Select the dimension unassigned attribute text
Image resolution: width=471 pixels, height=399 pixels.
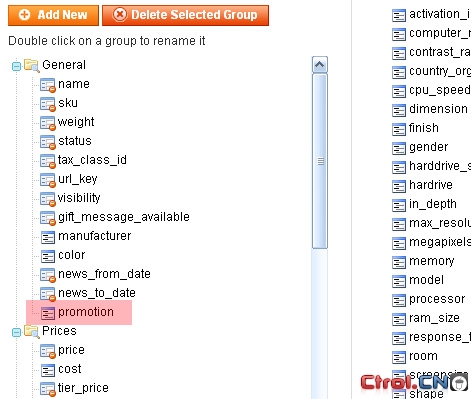[438, 109]
